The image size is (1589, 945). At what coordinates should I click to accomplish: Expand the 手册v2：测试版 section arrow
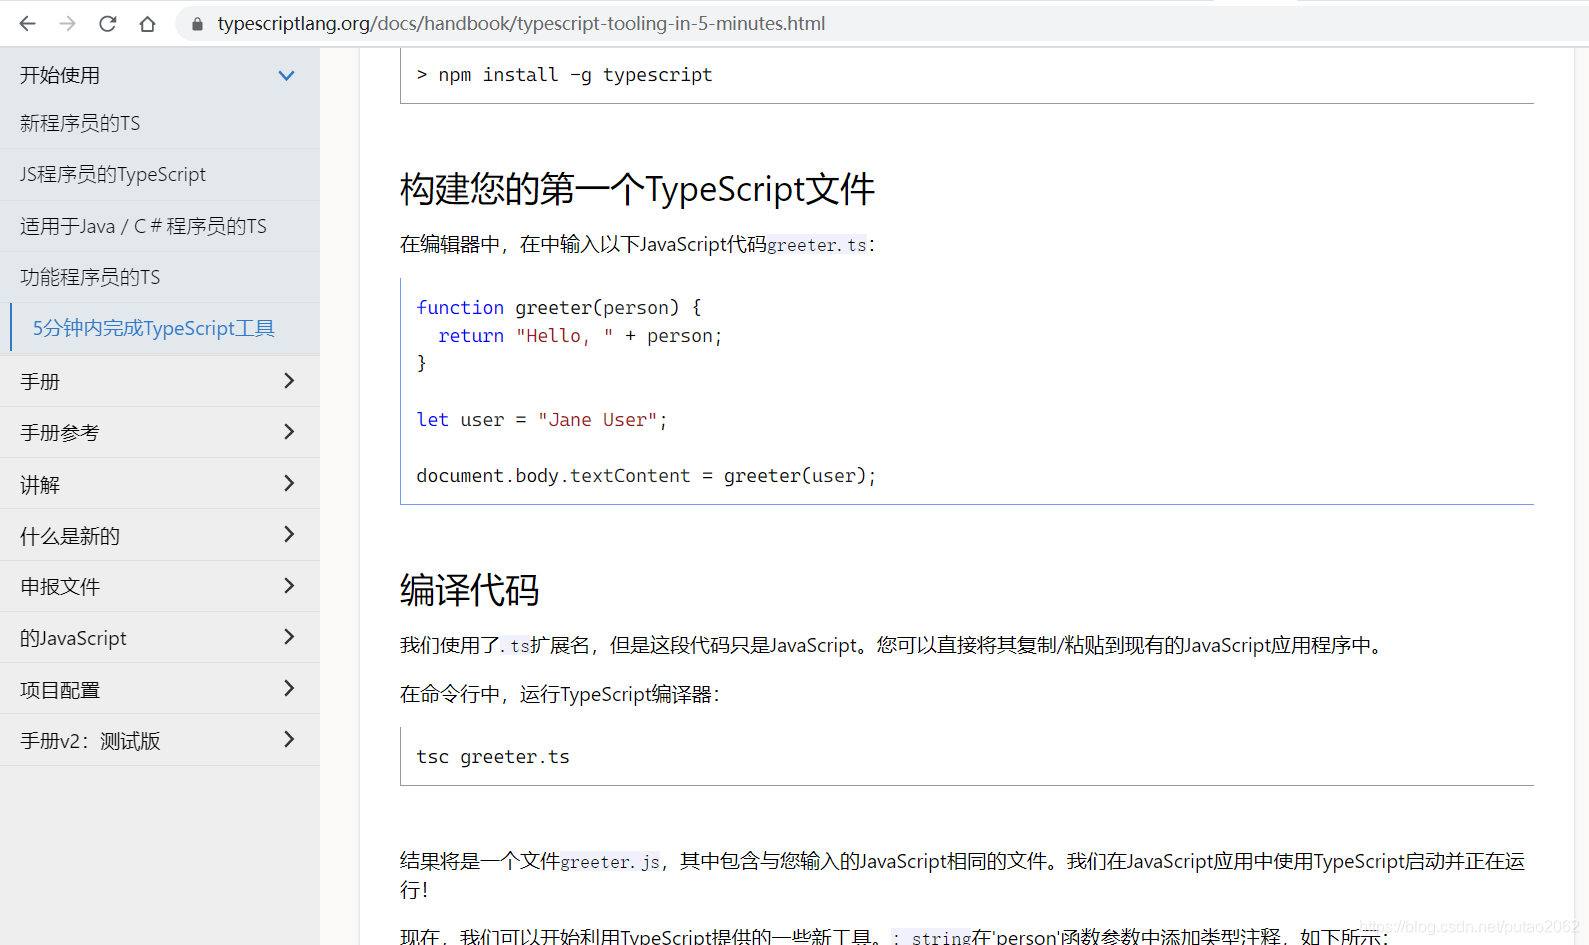(x=289, y=740)
